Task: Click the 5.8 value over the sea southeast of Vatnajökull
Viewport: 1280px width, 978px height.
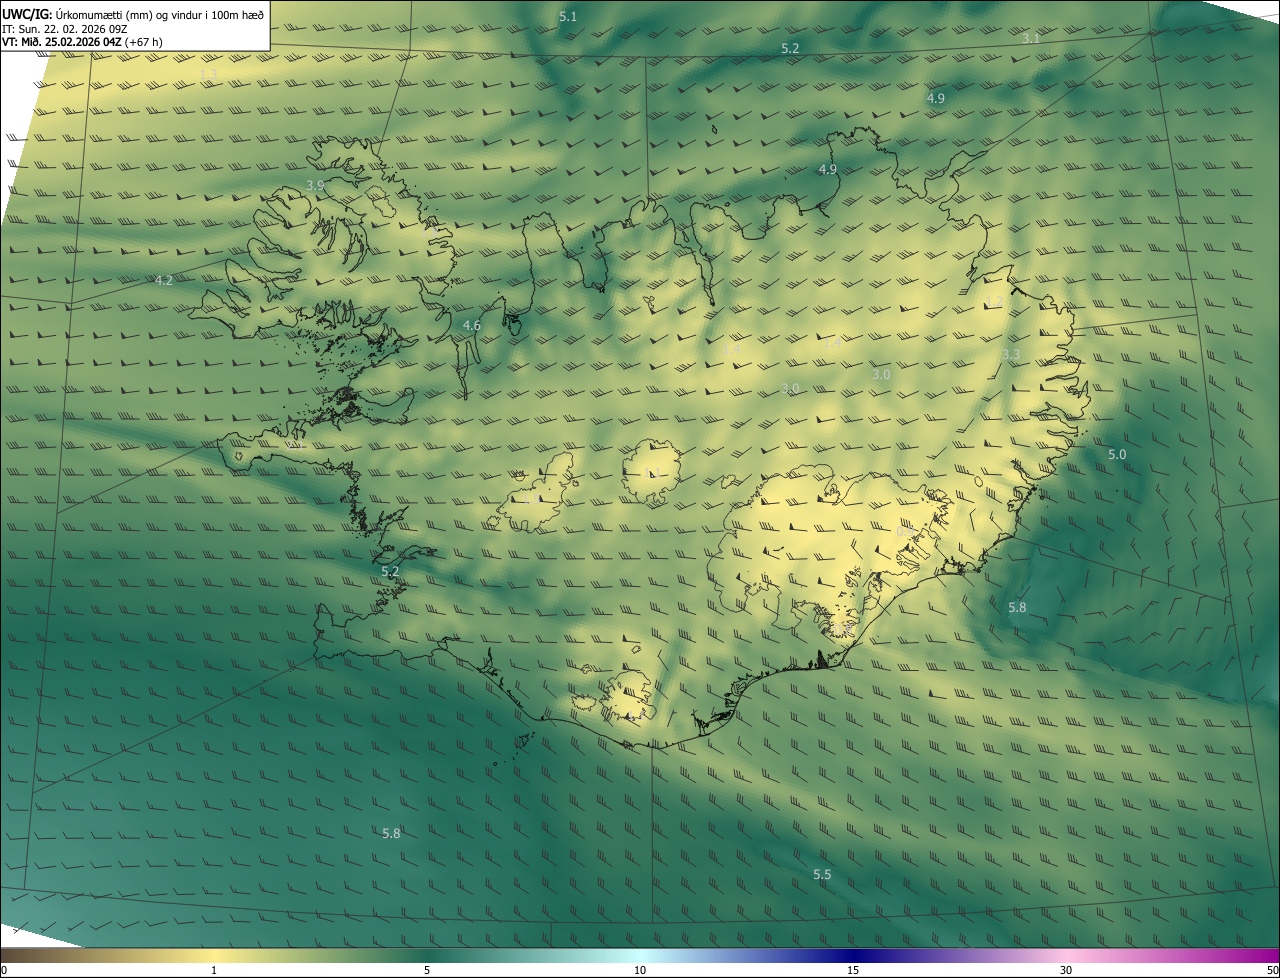Action: click(1017, 608)
